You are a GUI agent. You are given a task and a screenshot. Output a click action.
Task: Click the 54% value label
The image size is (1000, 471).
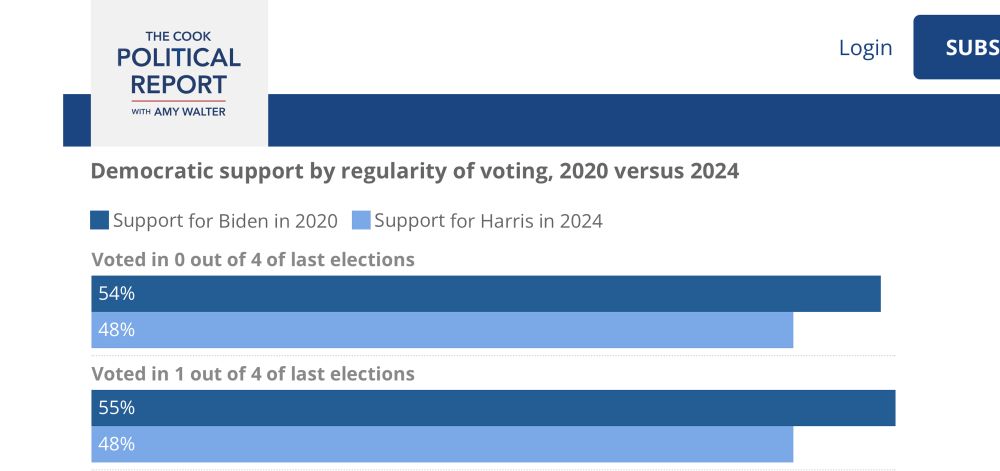(x=116, y=294)
